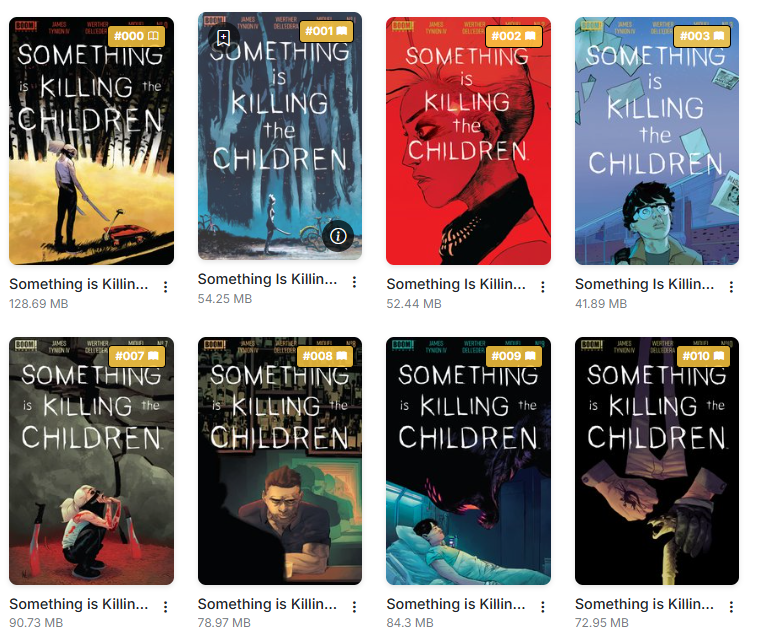757x644 pixels.
Task: Open the red cover thumbnail of issue #002
Action: [x=468, y=141]
